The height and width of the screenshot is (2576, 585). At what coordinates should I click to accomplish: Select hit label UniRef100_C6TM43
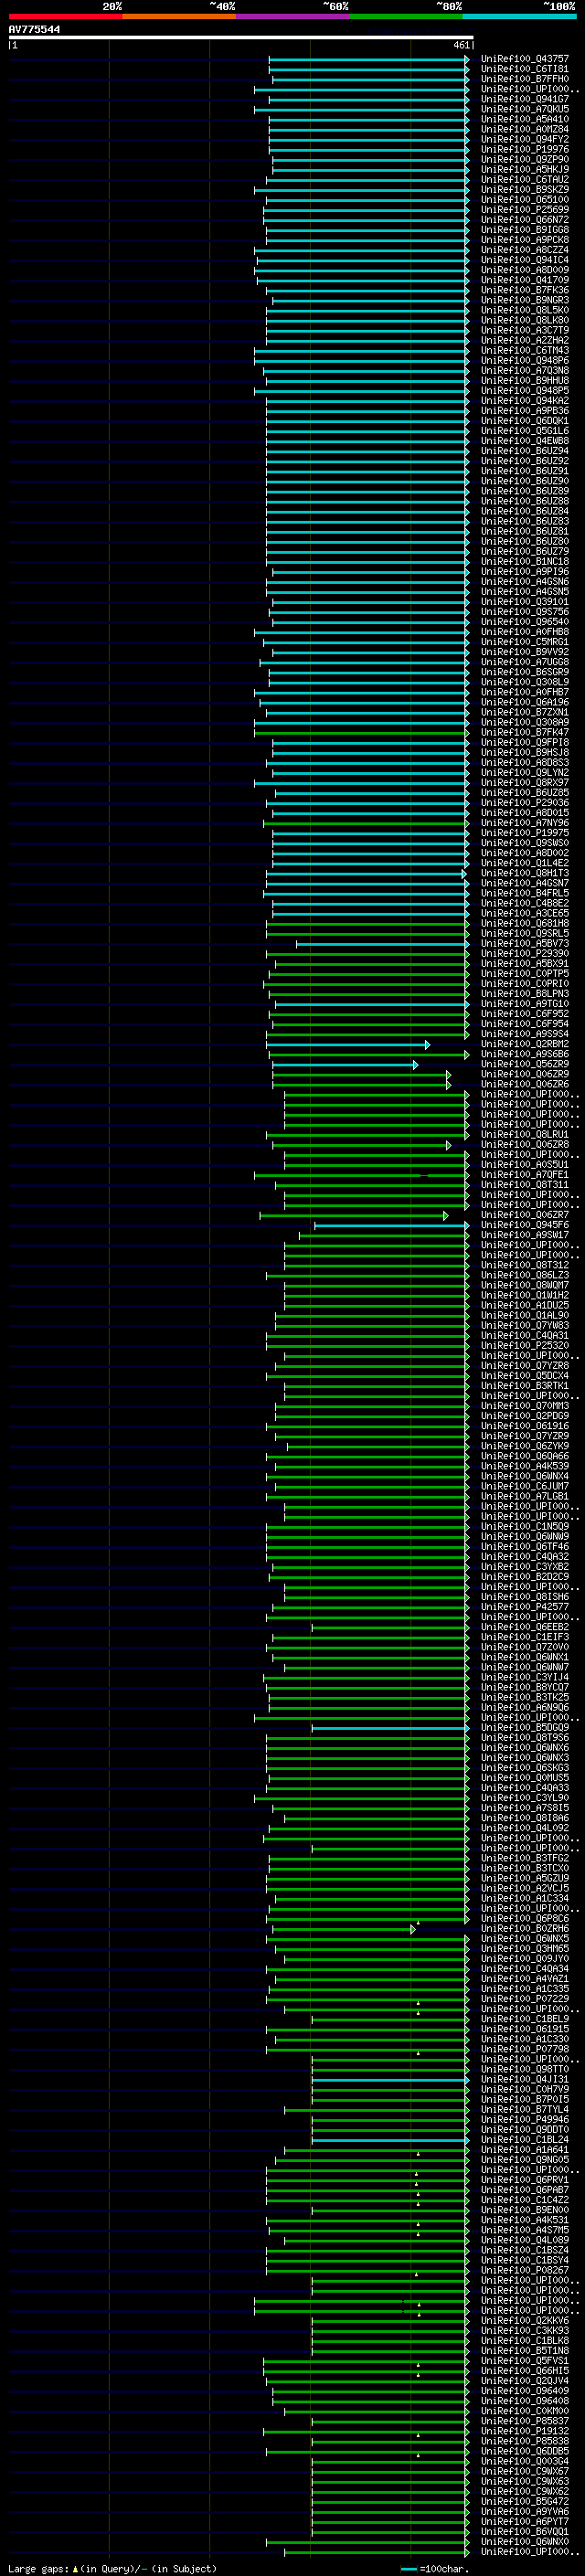click(x=524, y=351)
